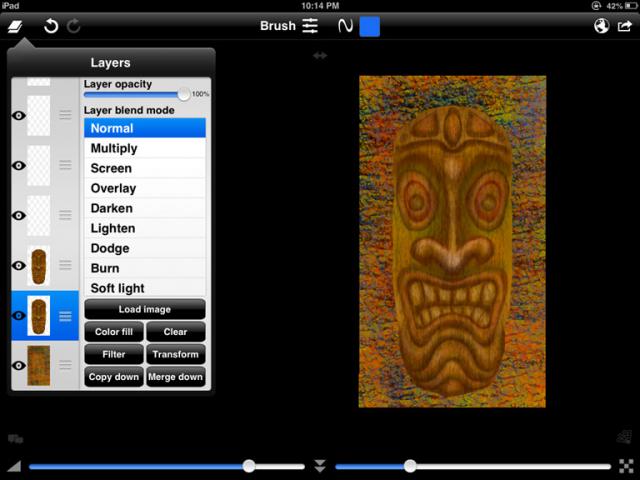Click the Merge down button

(x=176, y=377)
